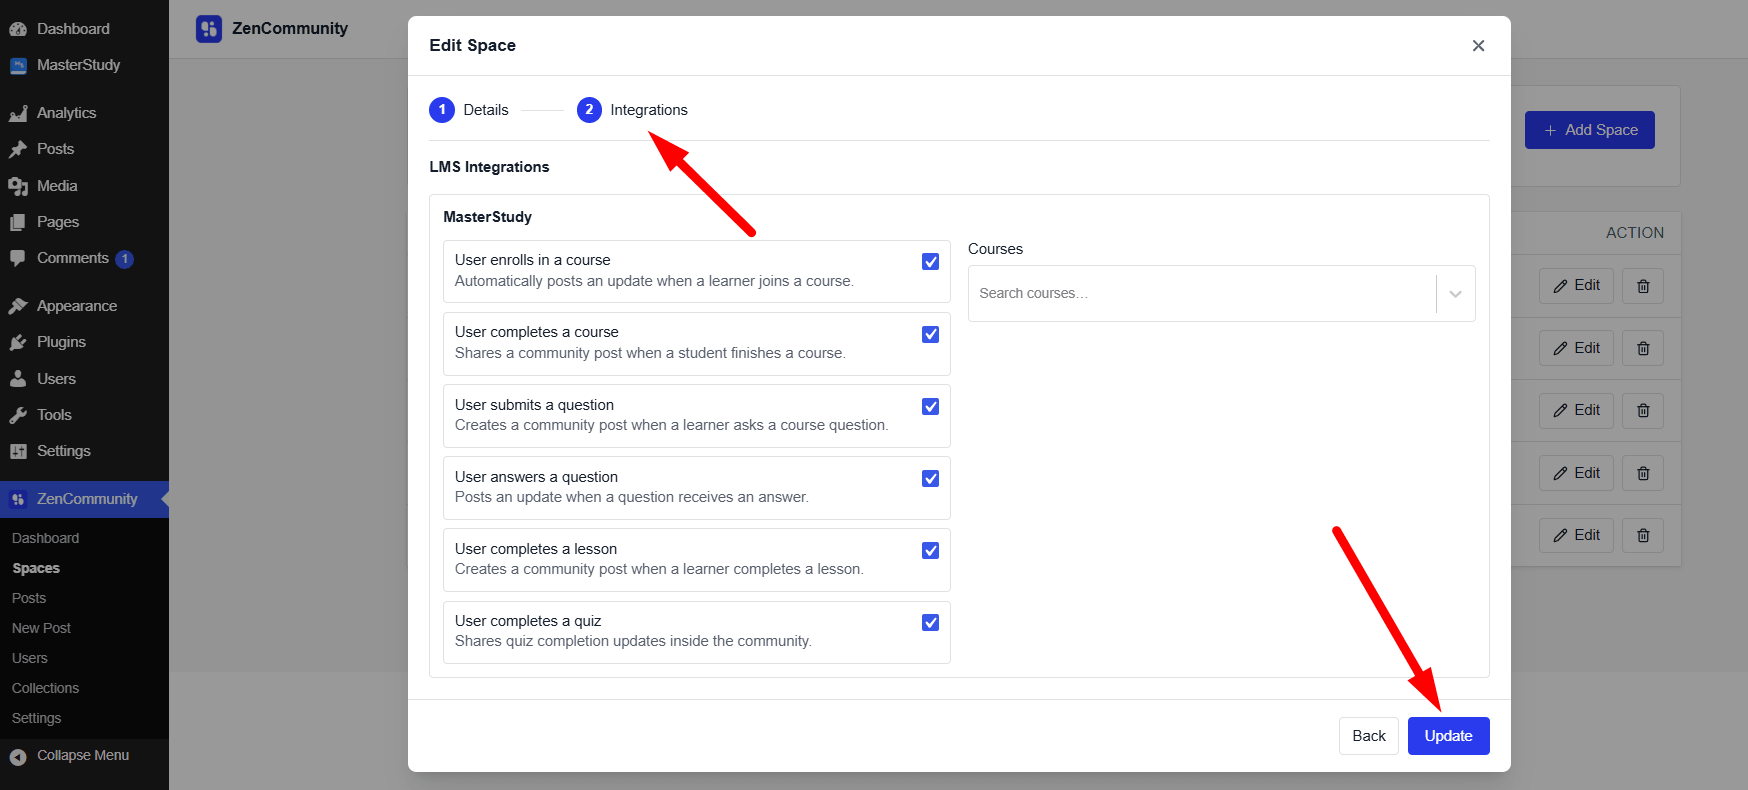The height and width of the screenshot is (790, 1748).
Task: Click the Search courses input field
Action: pos(1202,294)
